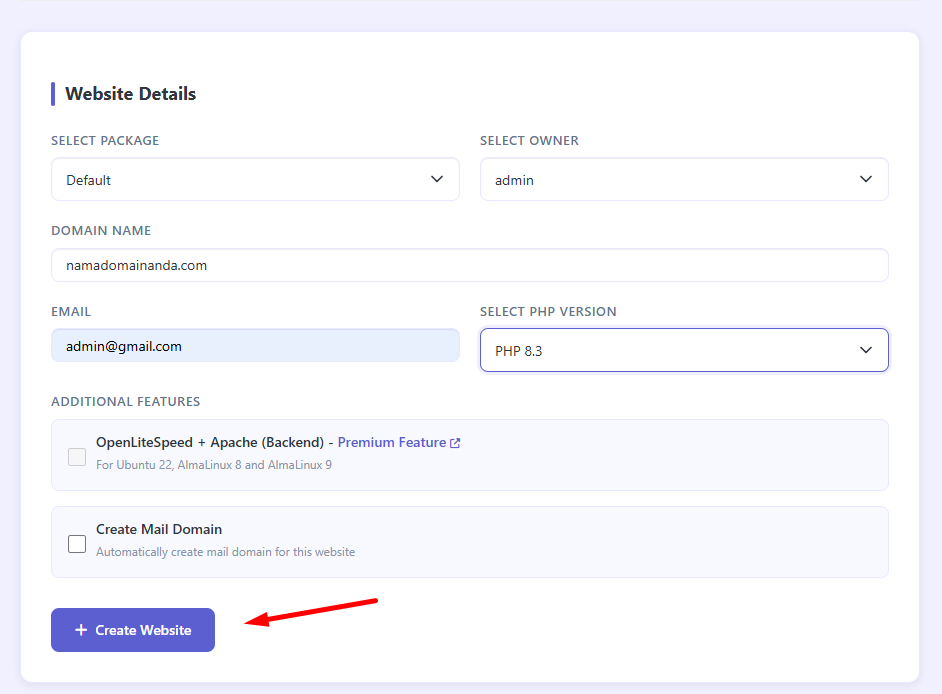Click the mail domain description text
Viewport: 942px width, 694px height.
pyautogui.click(x=225, y=552)
